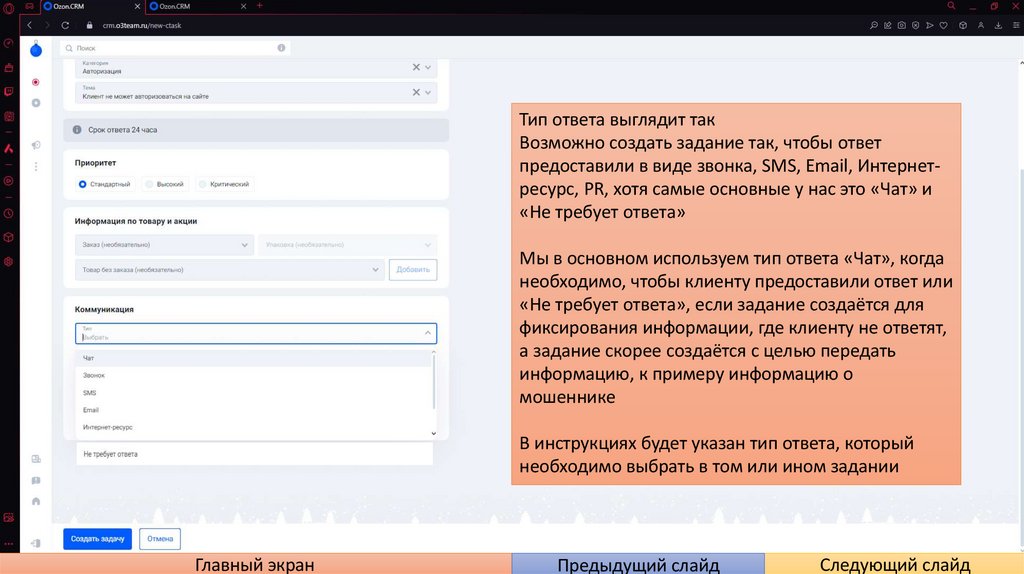Click the Предыдущий слайд button
This screenshot has width=1024, height=574.
tap(638, 564)
